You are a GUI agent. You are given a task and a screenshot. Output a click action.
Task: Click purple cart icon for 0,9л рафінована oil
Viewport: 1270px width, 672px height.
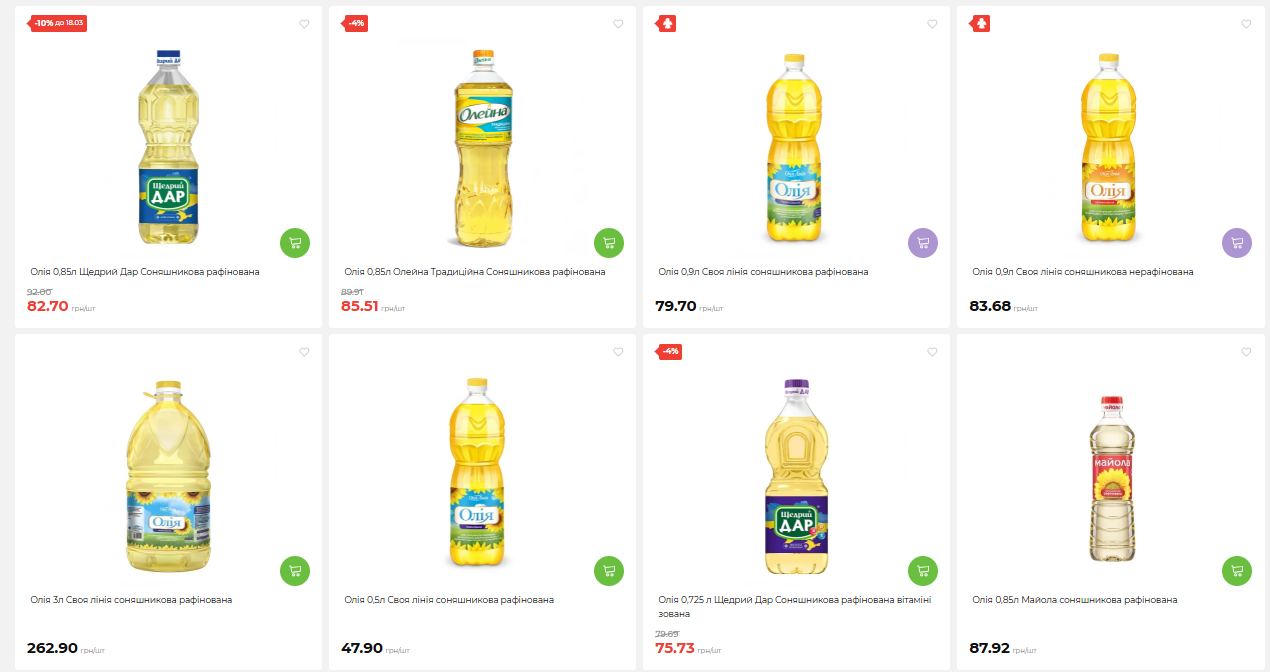923,243
